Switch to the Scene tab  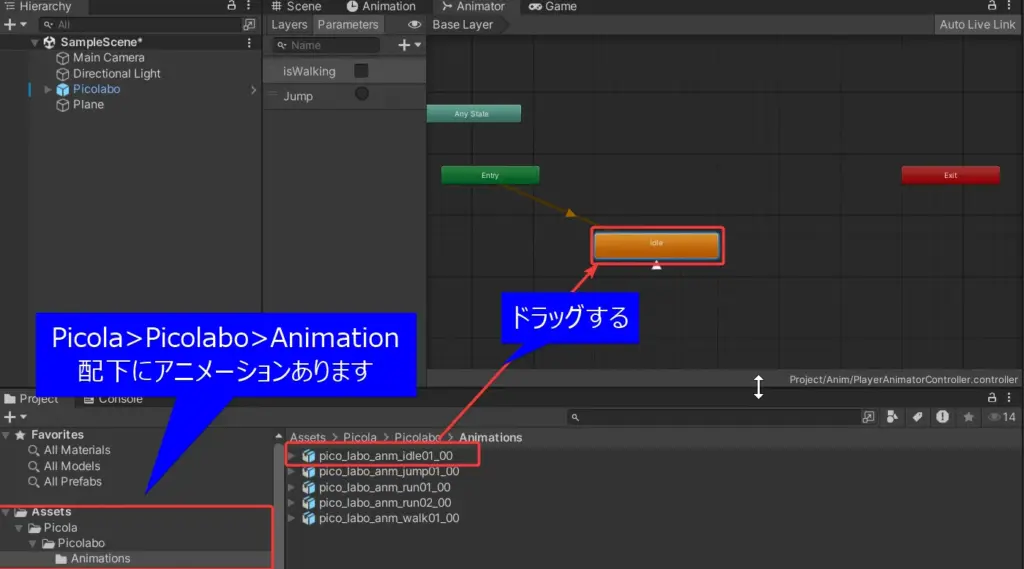(296, 7)
